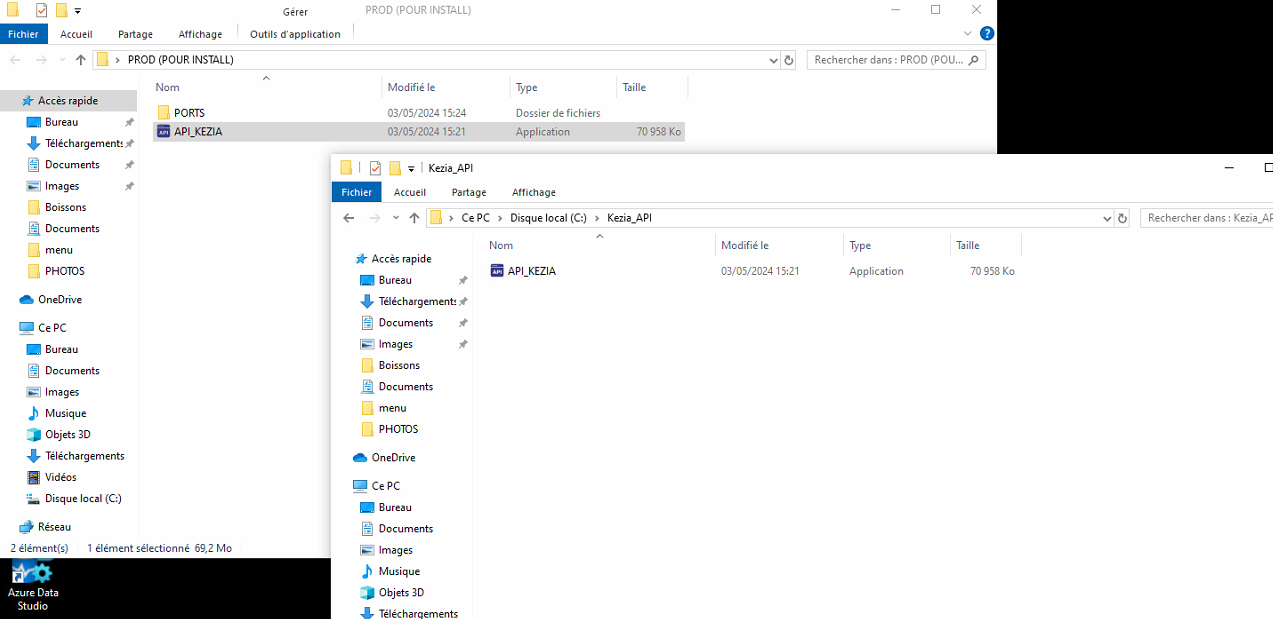Click the help question mark icon
Screen dimensions: 1273x619
tap(987, 33)
